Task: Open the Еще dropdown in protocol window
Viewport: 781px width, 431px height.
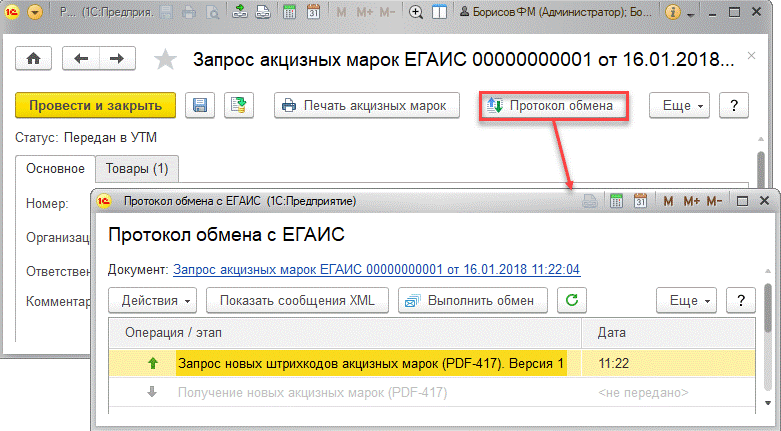Action: pyautogui.click(x=686, y=300)
